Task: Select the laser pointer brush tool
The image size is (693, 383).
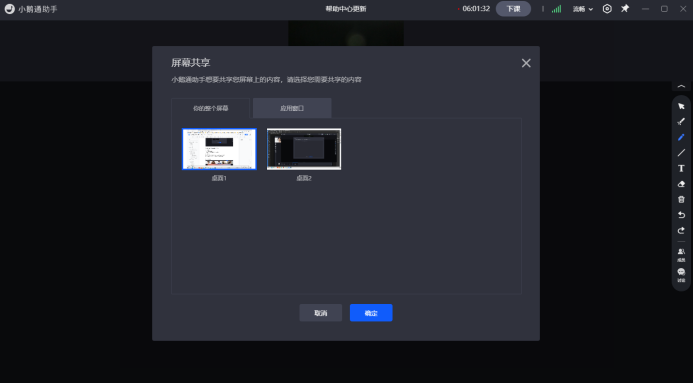Action: (681, 121)
